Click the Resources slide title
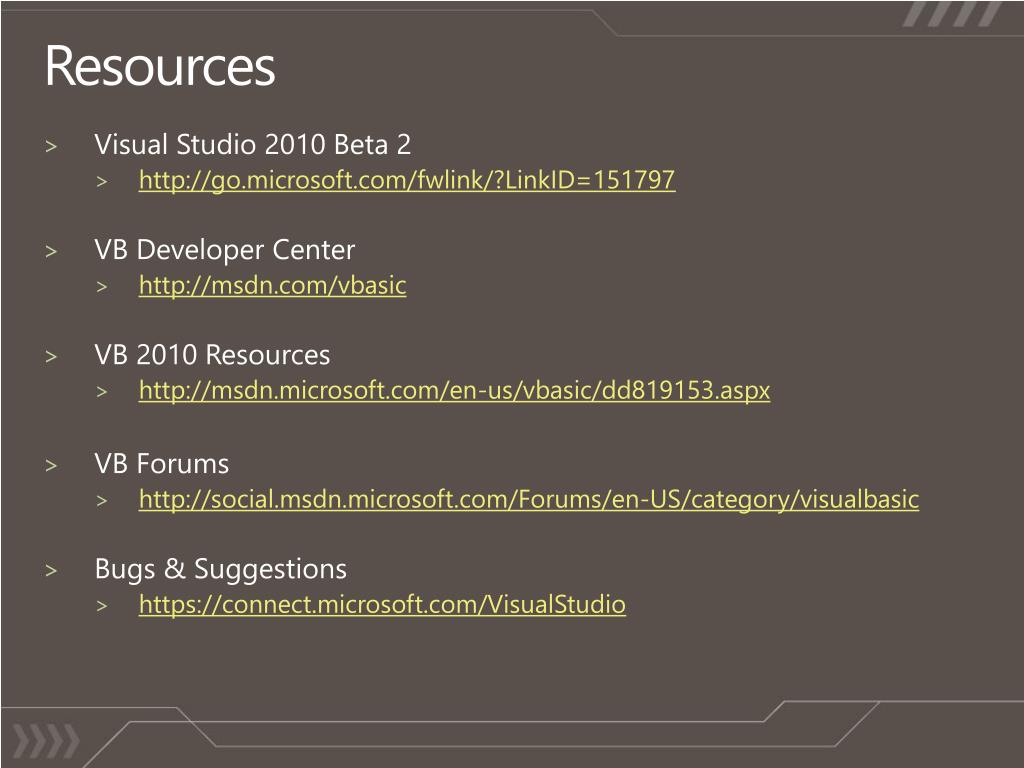Image resolution: width=1024 pixels, height=768 pixels. 160,67
